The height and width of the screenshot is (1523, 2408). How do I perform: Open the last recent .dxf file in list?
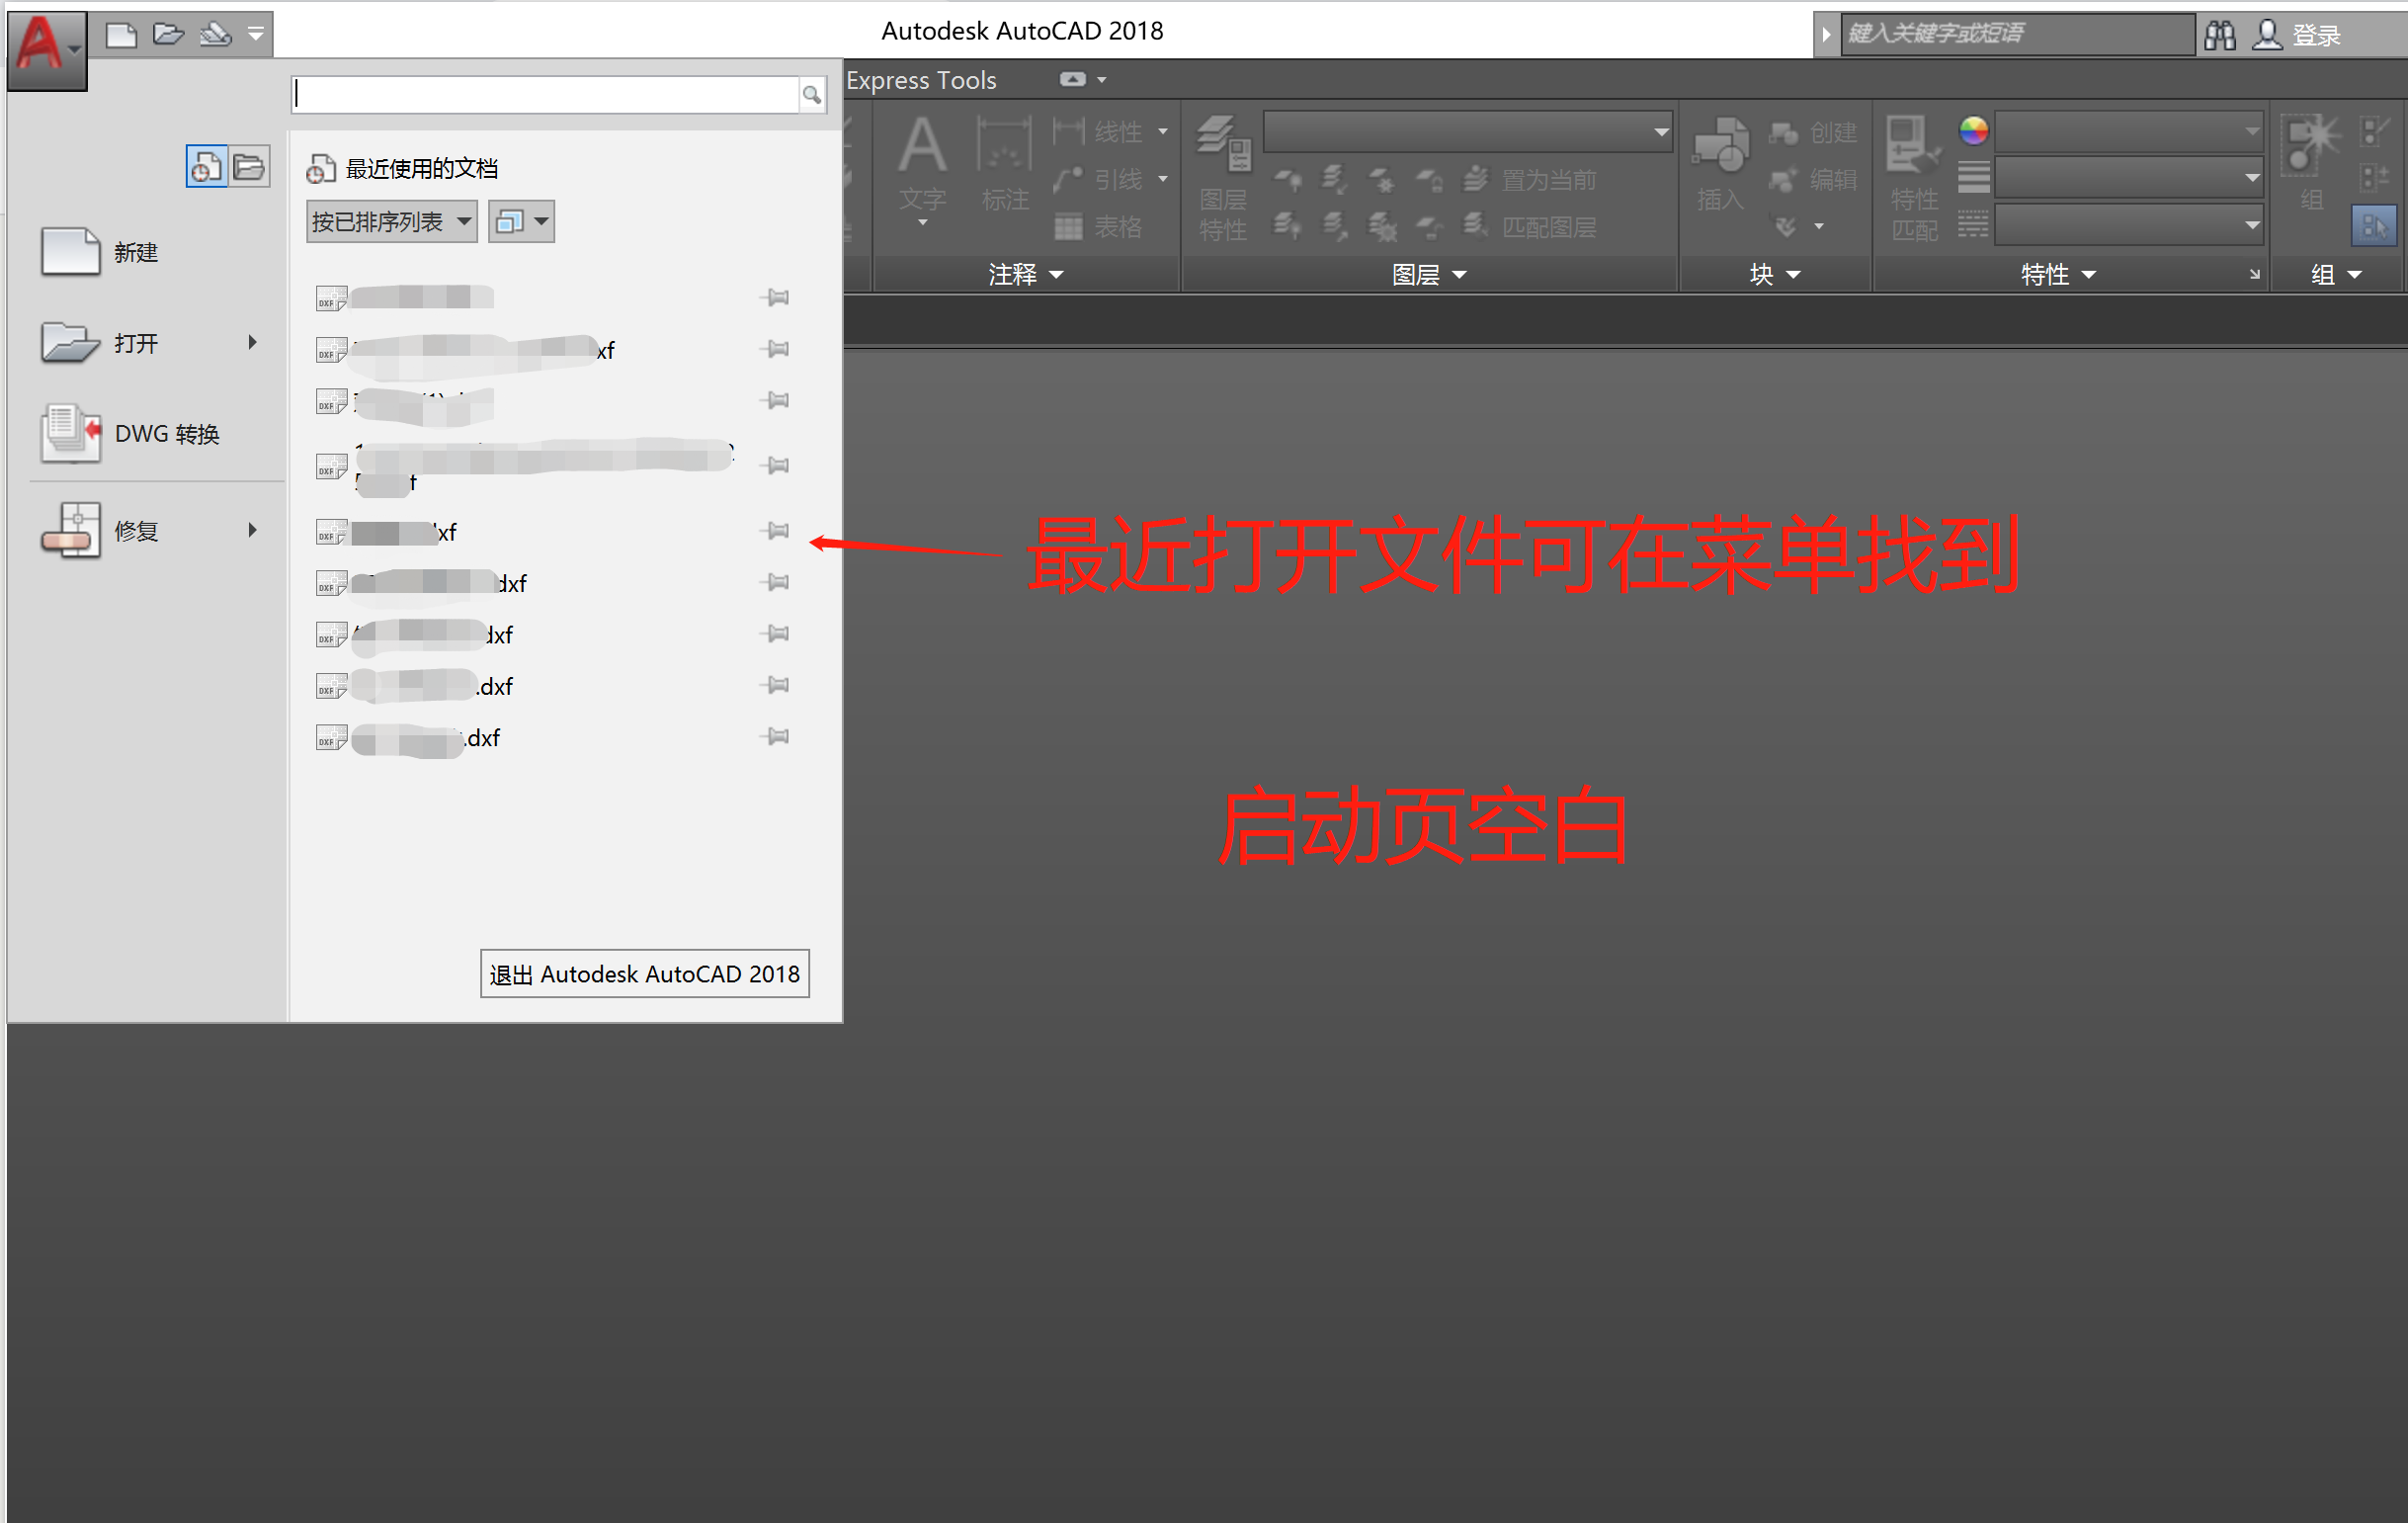click(408, 738)
